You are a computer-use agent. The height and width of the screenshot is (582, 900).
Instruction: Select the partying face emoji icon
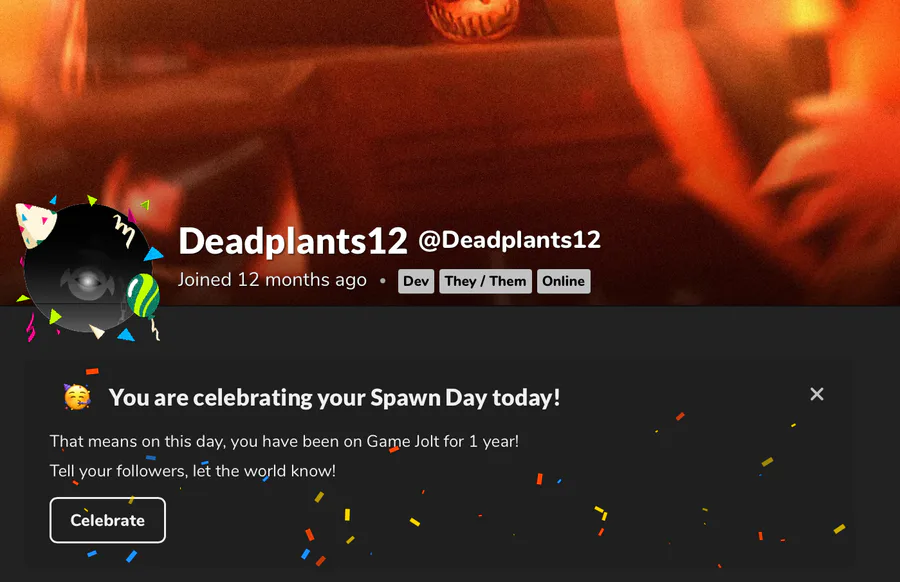tap(77, 397)
